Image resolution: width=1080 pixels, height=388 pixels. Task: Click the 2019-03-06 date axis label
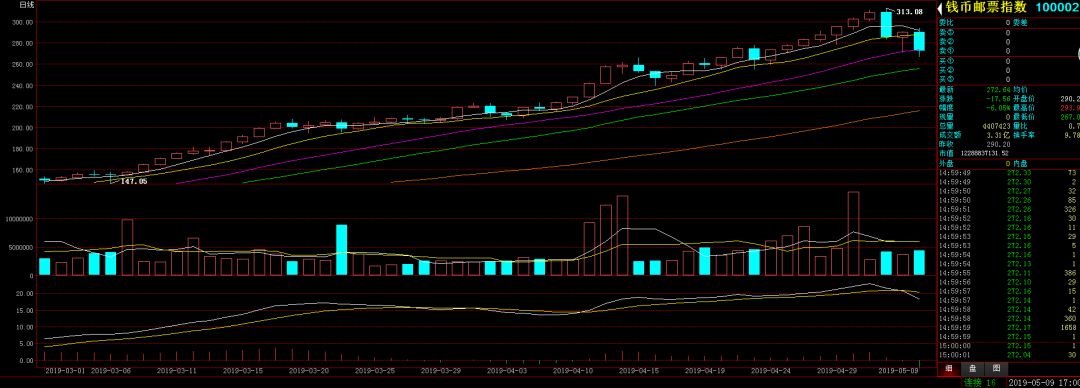[112, 370]
